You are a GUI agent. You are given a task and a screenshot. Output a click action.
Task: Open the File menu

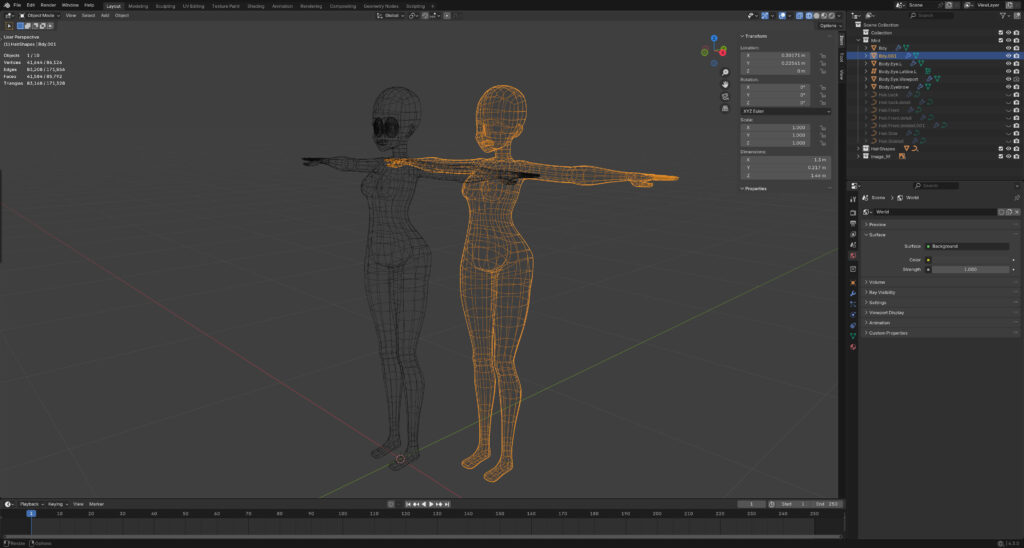click(17, 5)
